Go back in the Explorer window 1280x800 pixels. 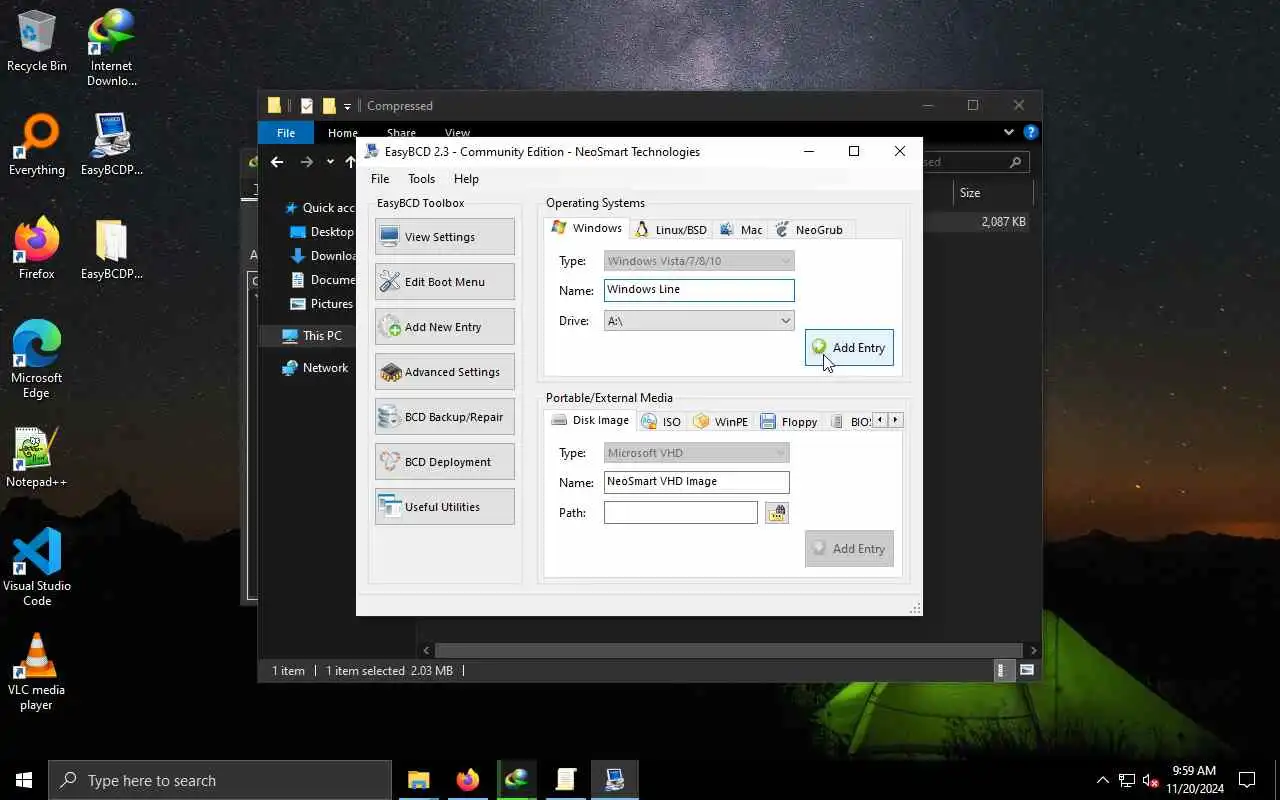coord(277,162)
